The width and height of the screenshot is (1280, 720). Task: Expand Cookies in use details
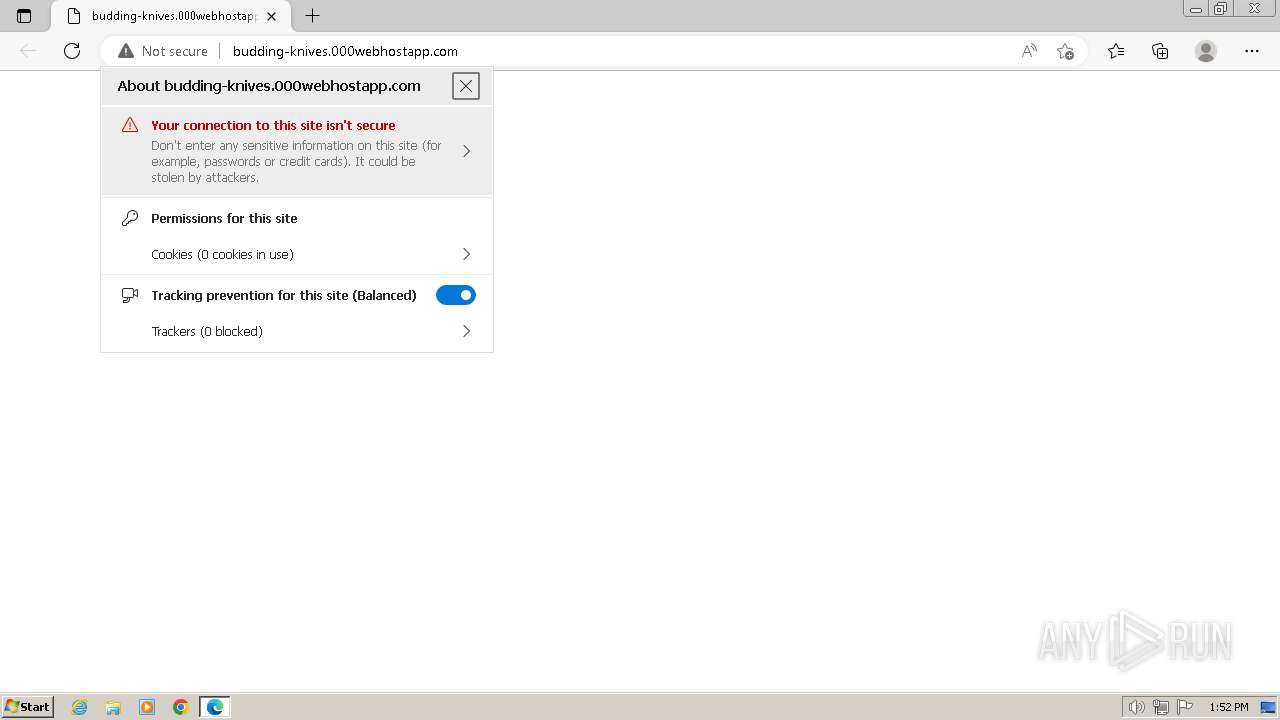click(297, 254)
